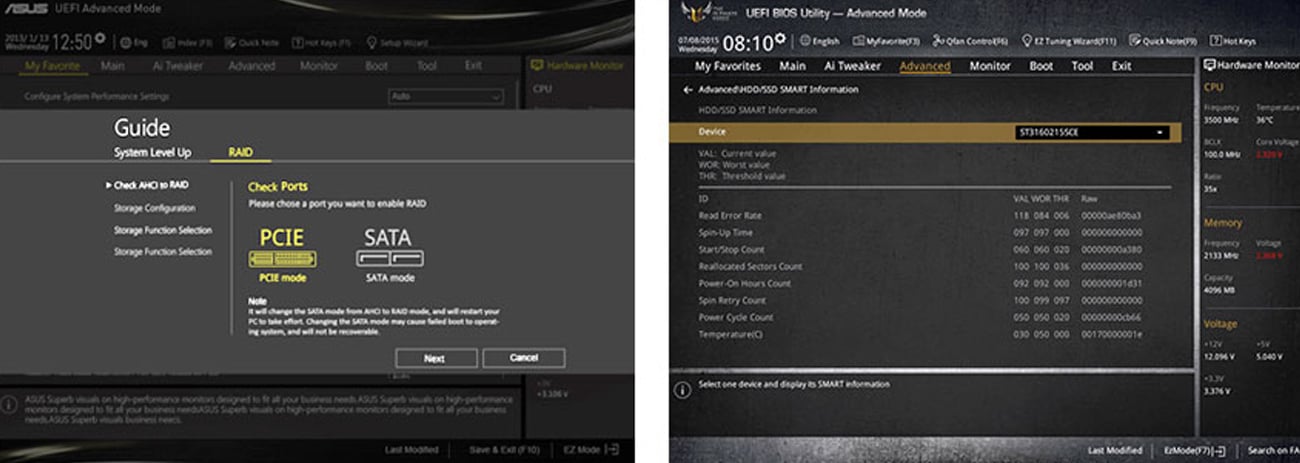
Task: Select the PCIE mode port icon
Action: 282,259
